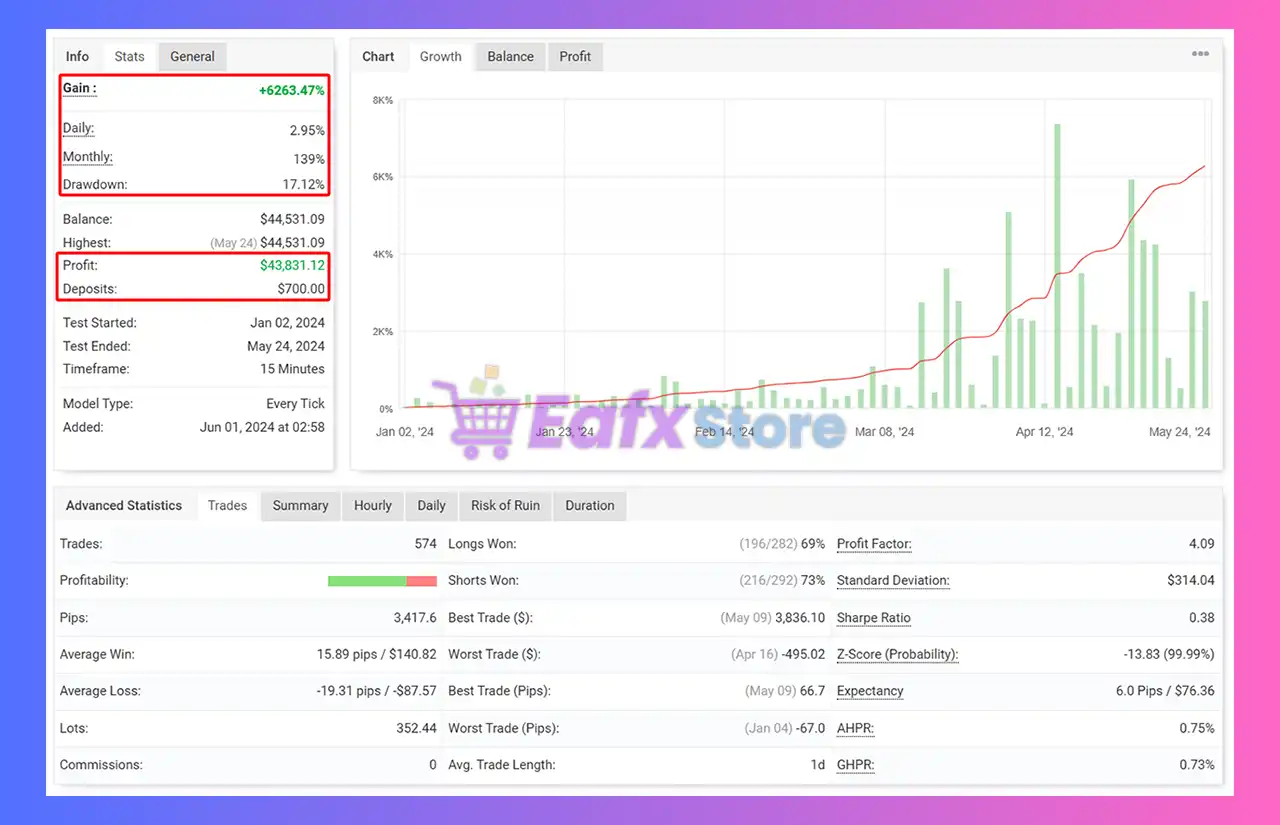Image resolution: width=1280 pixels, height=825 pixels.
Task: Click the Expectancy label
Action: click(x=869, y=691)
